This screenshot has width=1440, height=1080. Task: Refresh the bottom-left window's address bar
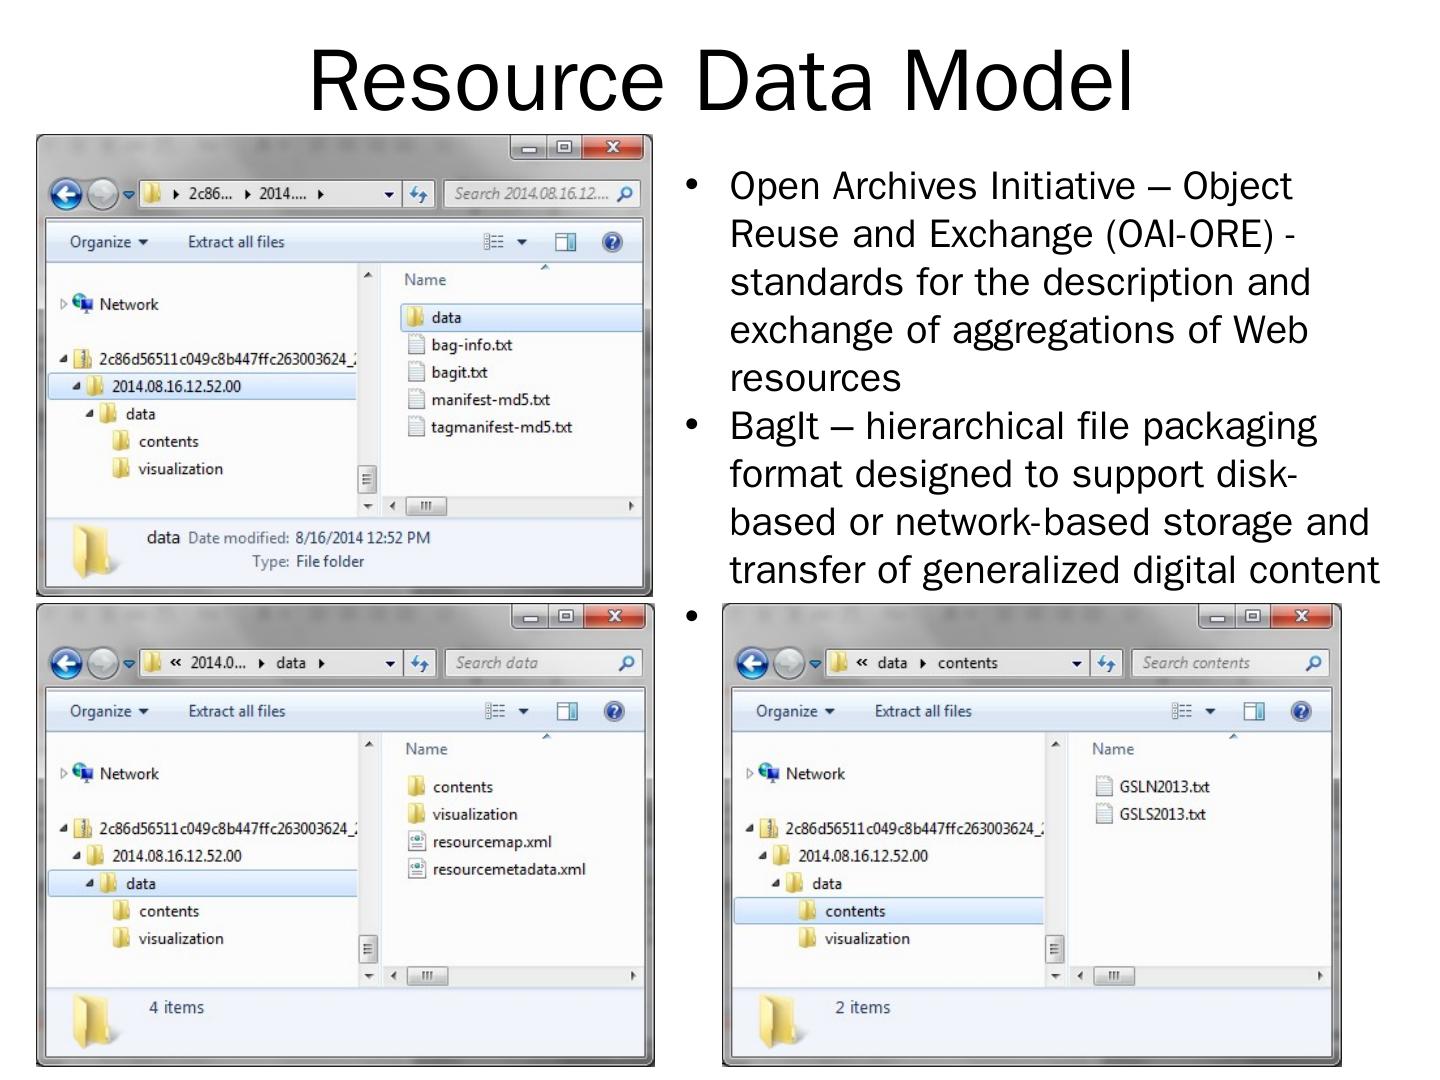[420, 663]
